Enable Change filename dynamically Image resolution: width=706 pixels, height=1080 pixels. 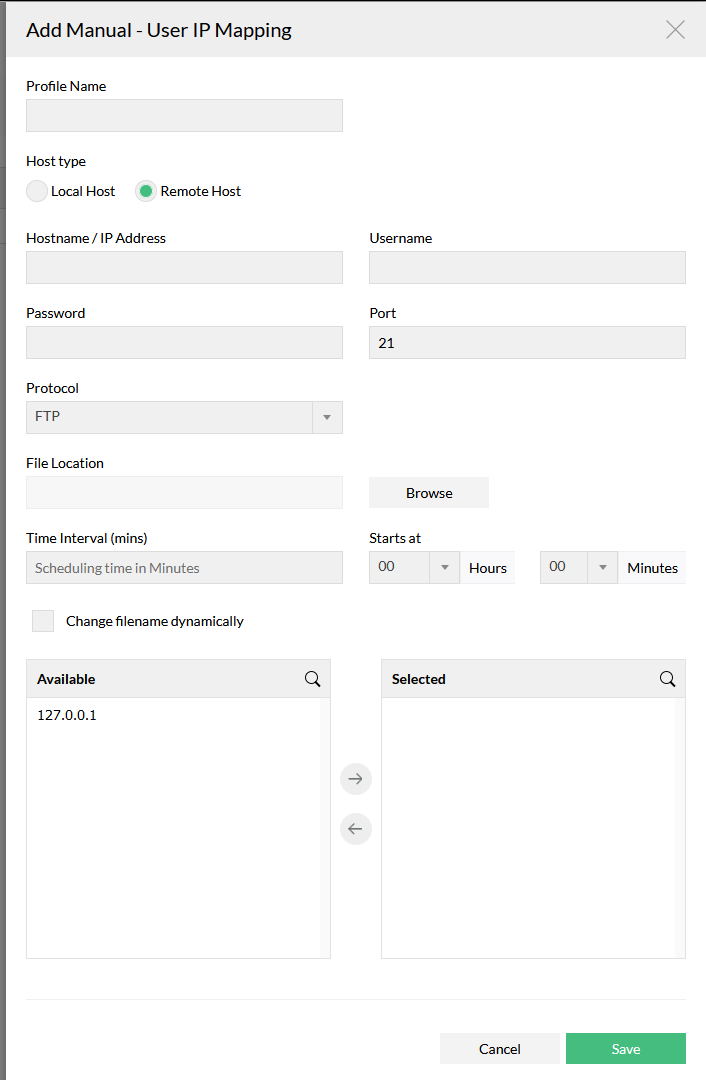[x=43, y=620]
